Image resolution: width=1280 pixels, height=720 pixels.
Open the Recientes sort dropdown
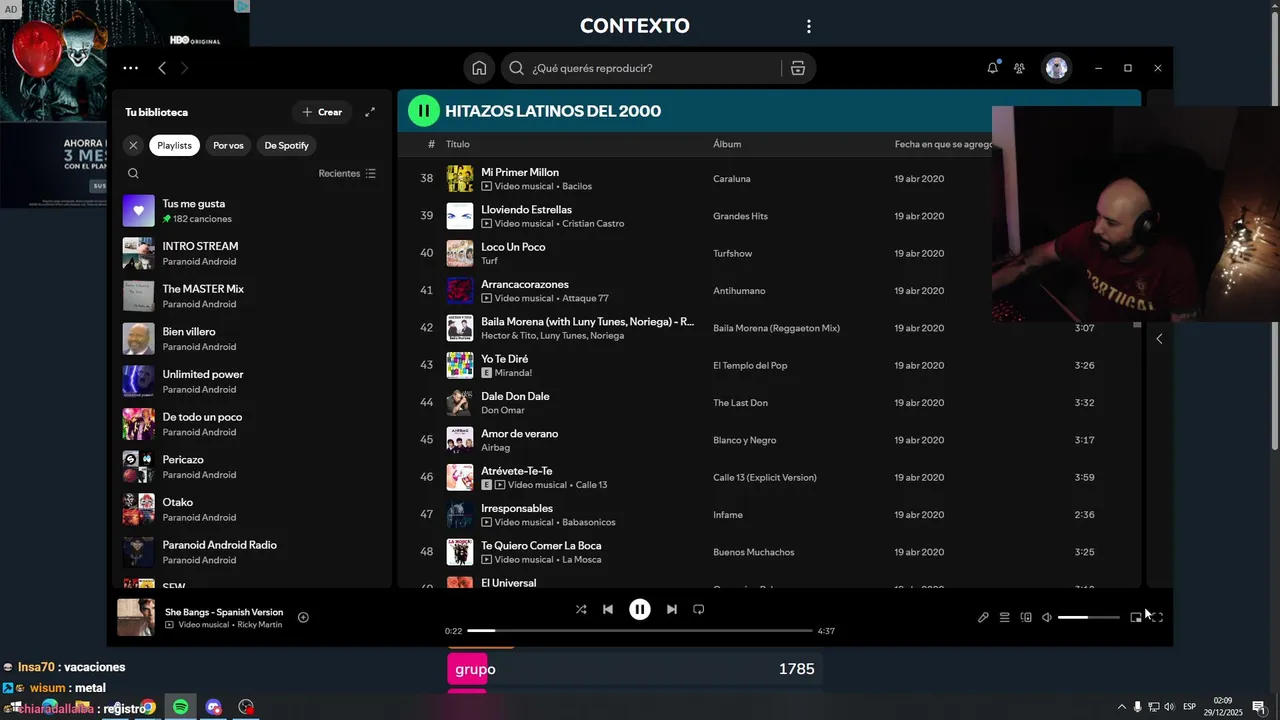pos(347,173)
